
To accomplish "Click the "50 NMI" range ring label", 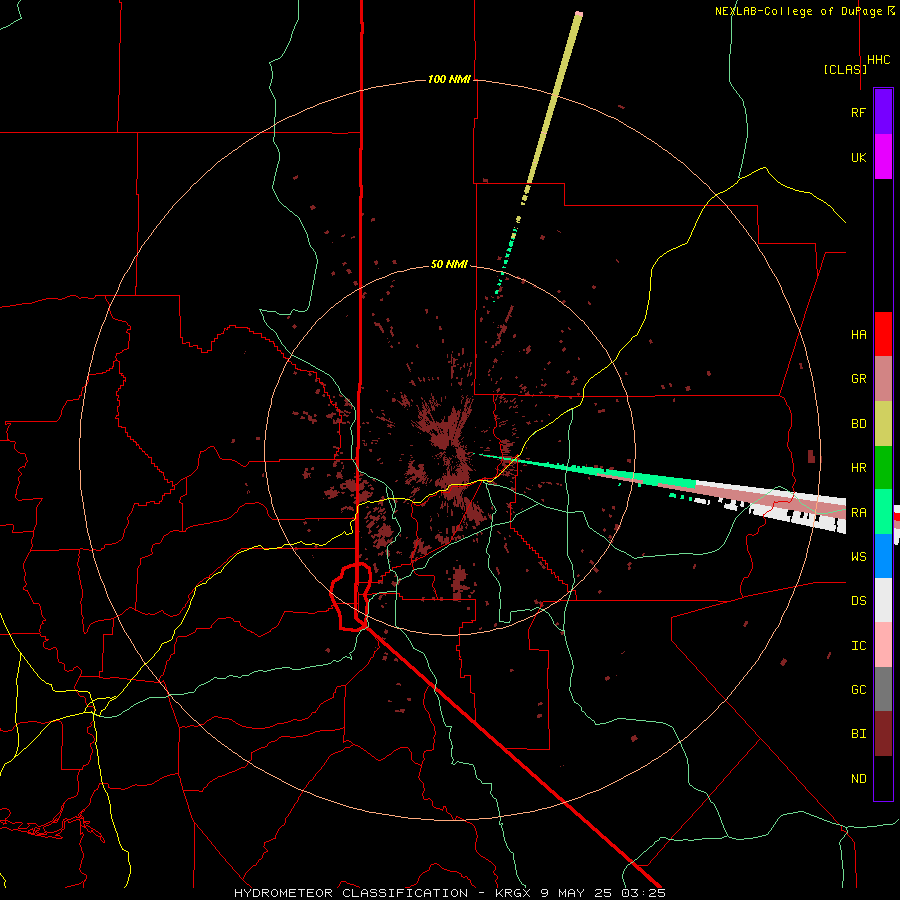I will (x=449, y=264).
